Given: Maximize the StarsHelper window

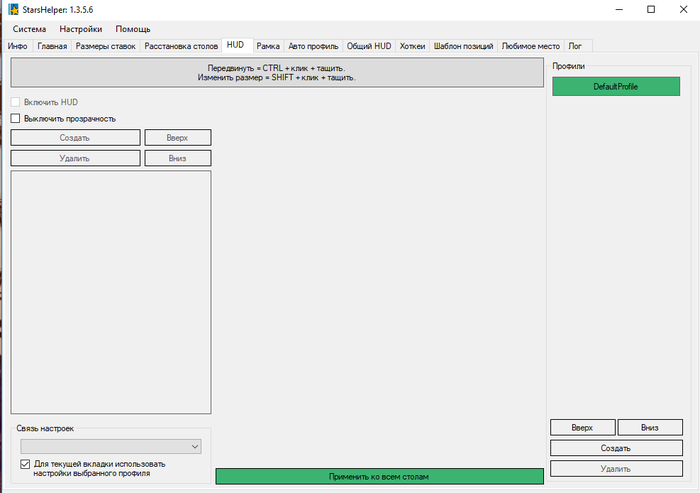Looking at the screenshot, I should click(x=651, y=9).
